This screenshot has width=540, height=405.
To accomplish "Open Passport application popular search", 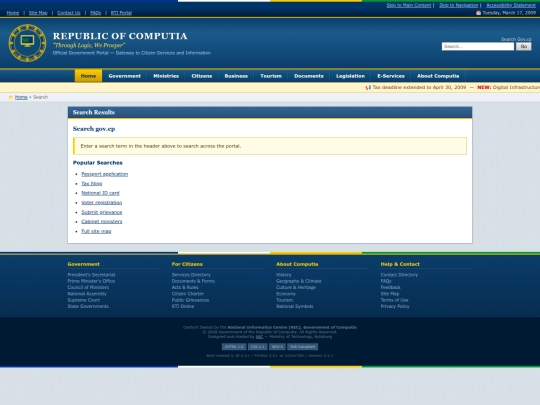I will (104, 174).
